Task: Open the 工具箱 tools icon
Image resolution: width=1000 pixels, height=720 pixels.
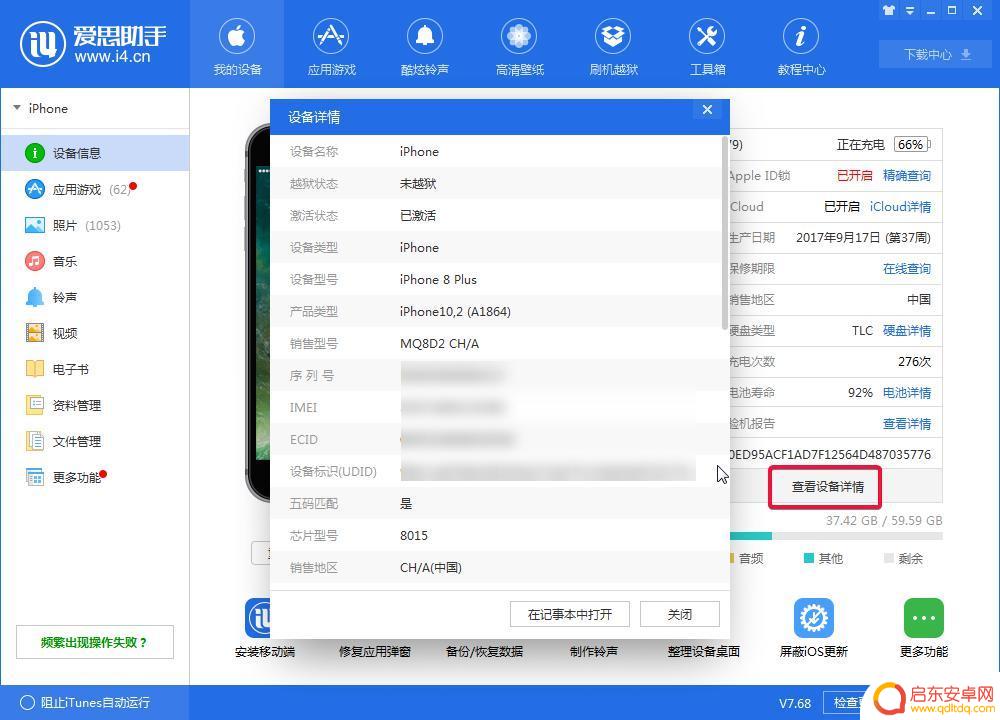Action: [707, 36]
